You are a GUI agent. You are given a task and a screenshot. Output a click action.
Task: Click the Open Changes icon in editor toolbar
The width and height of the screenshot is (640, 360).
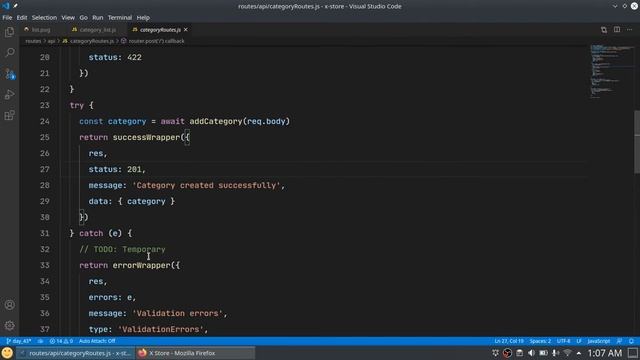(x=604, y=30)
